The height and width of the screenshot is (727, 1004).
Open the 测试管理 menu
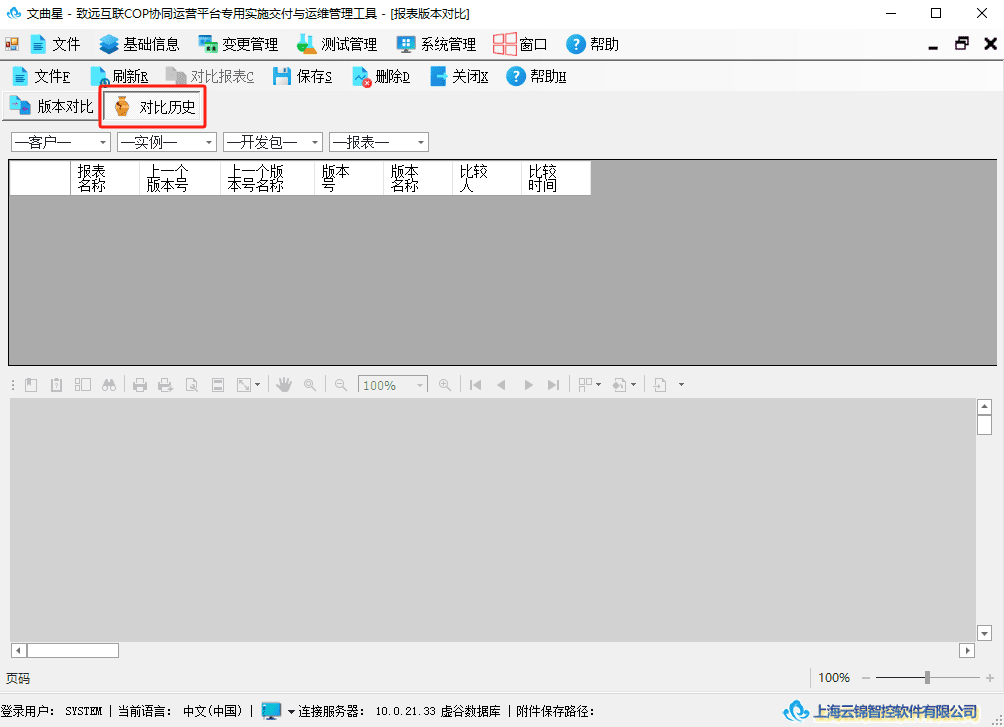[x=337, y=44]
